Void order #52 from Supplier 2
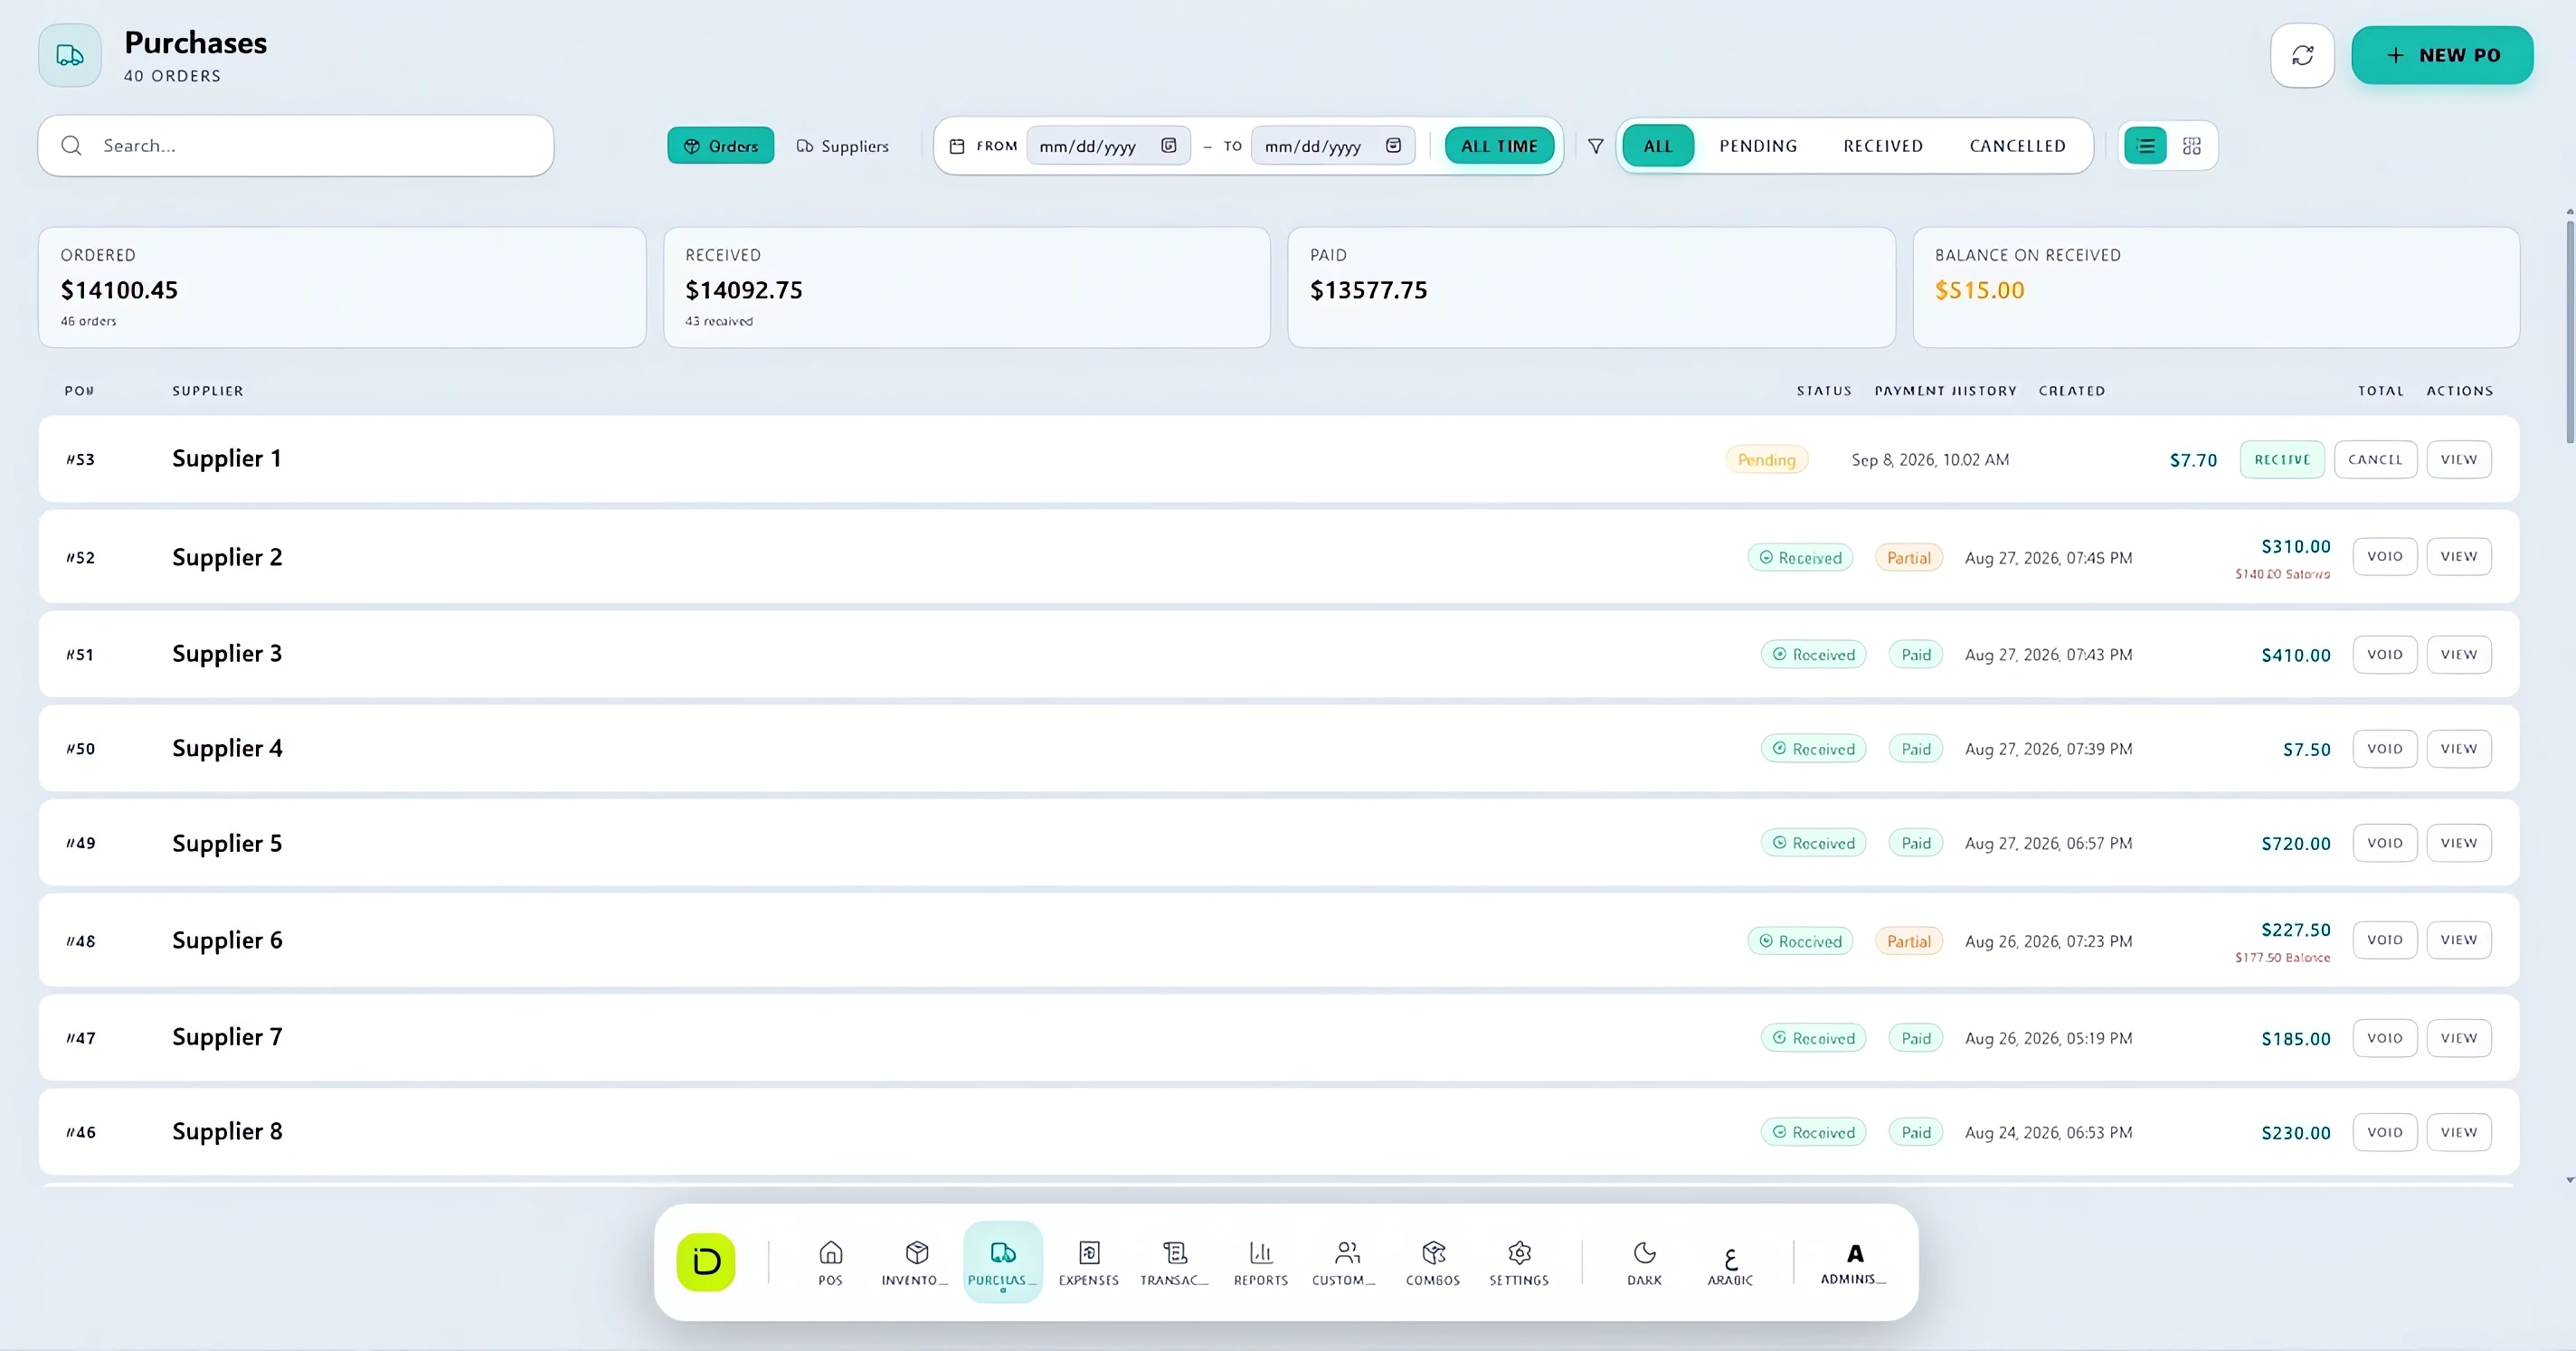The width and height of the screenshot is (2576, 1351). pyautogui.click(x=2384, y=556)
